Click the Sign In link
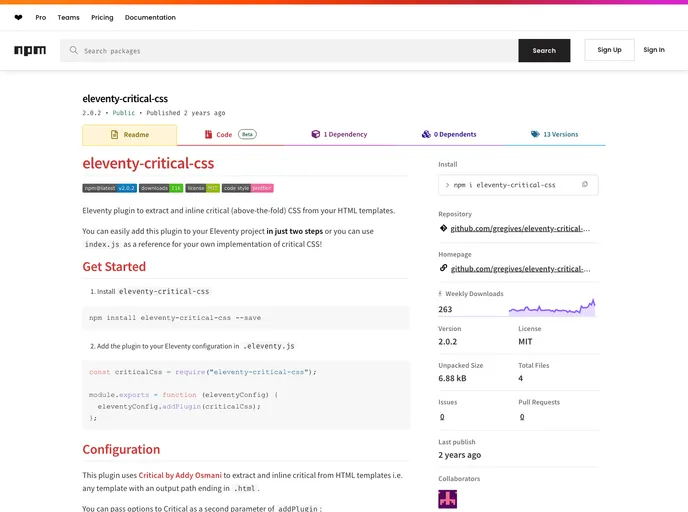688x512 pixels. 654,50
